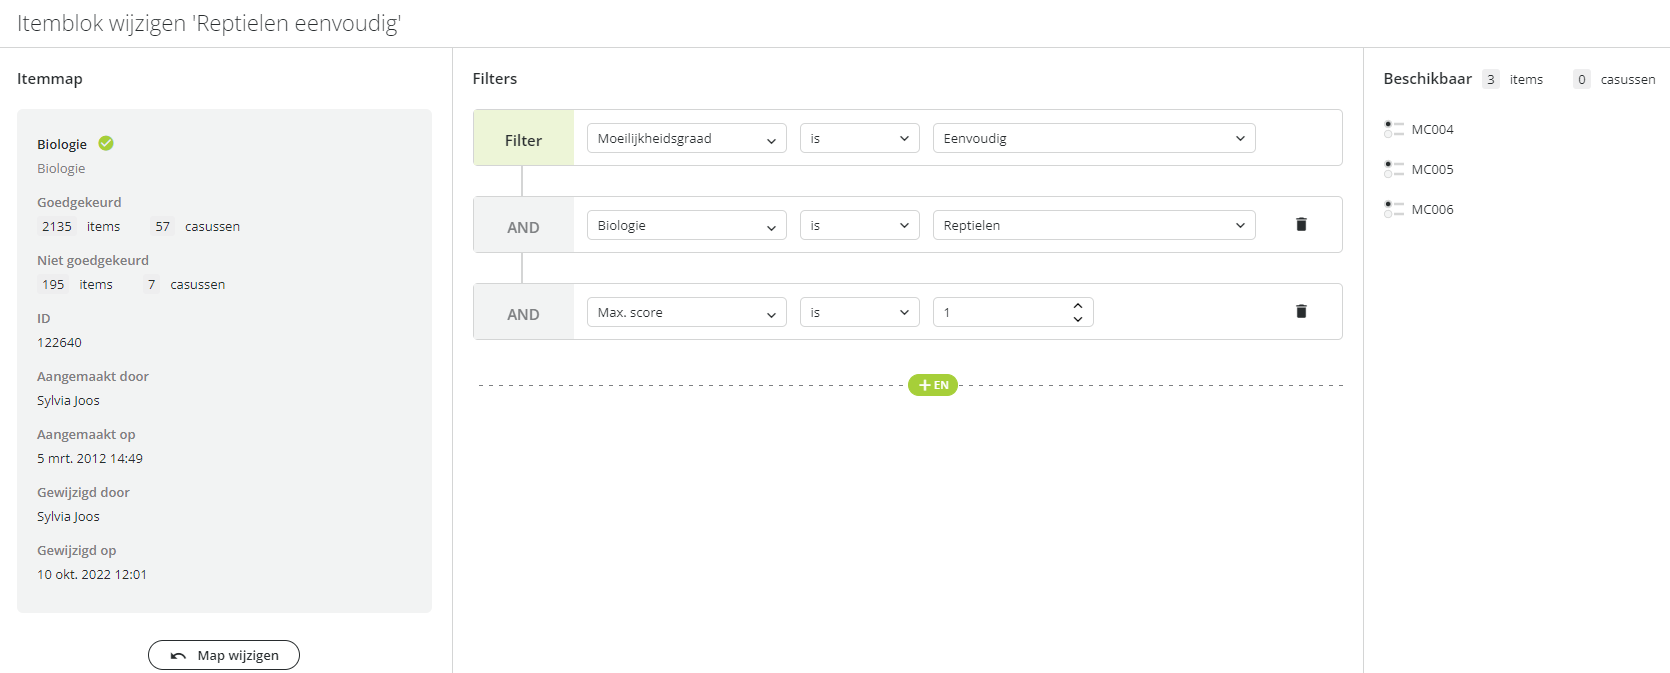Click the Itemmap section heading
1670x673 pixels.
tap(50, 79)
